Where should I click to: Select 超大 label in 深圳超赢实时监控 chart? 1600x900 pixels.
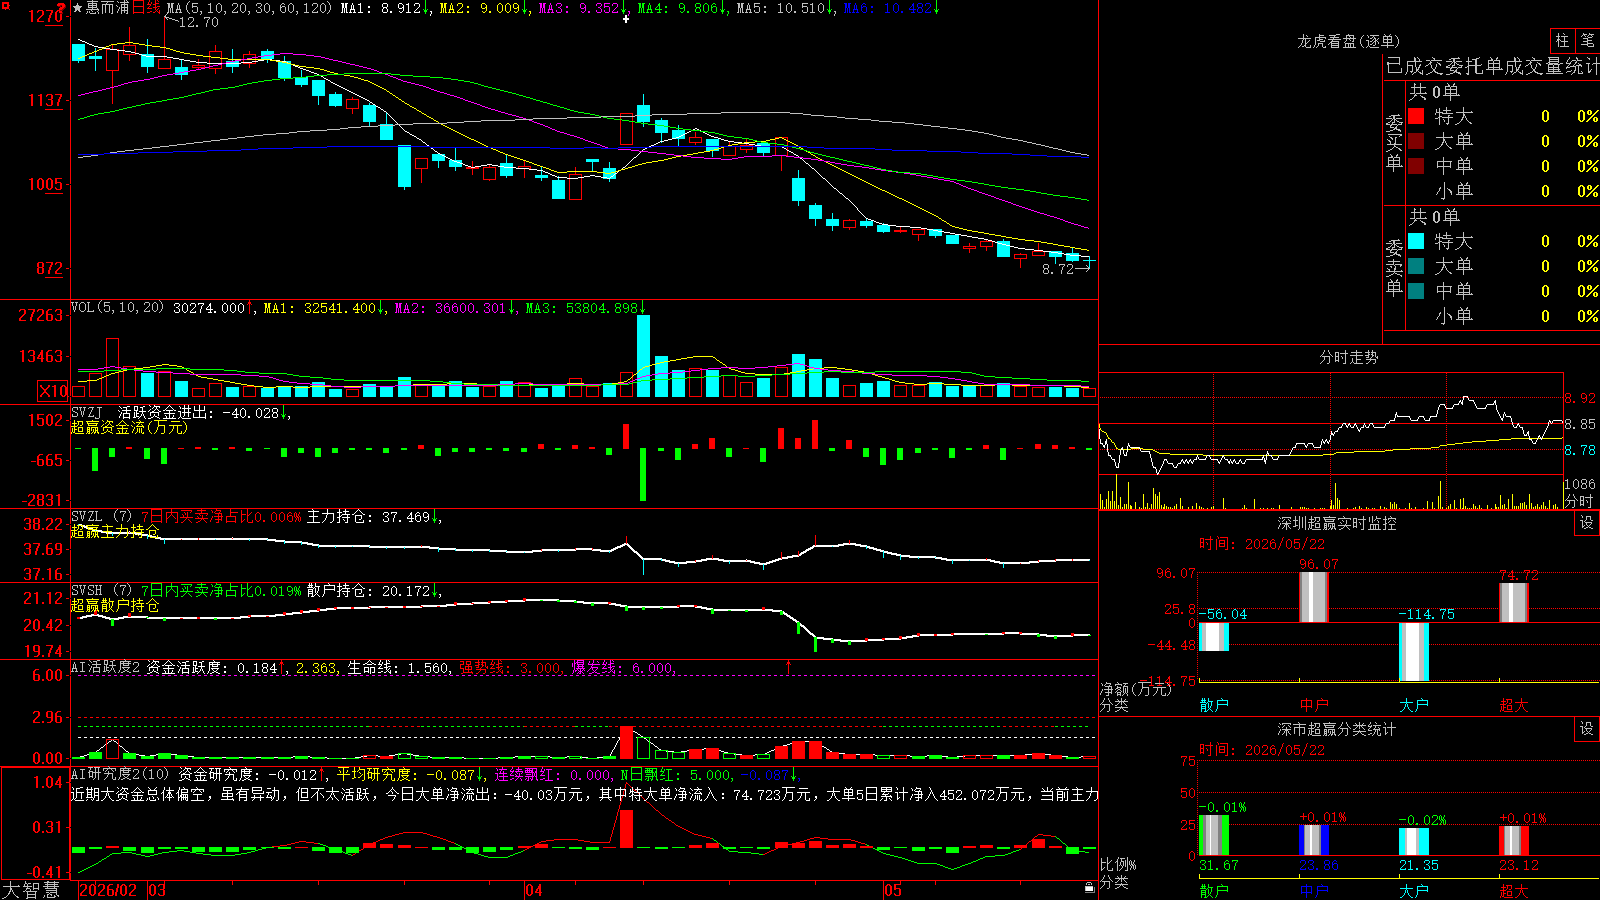tap(1514, 705)
